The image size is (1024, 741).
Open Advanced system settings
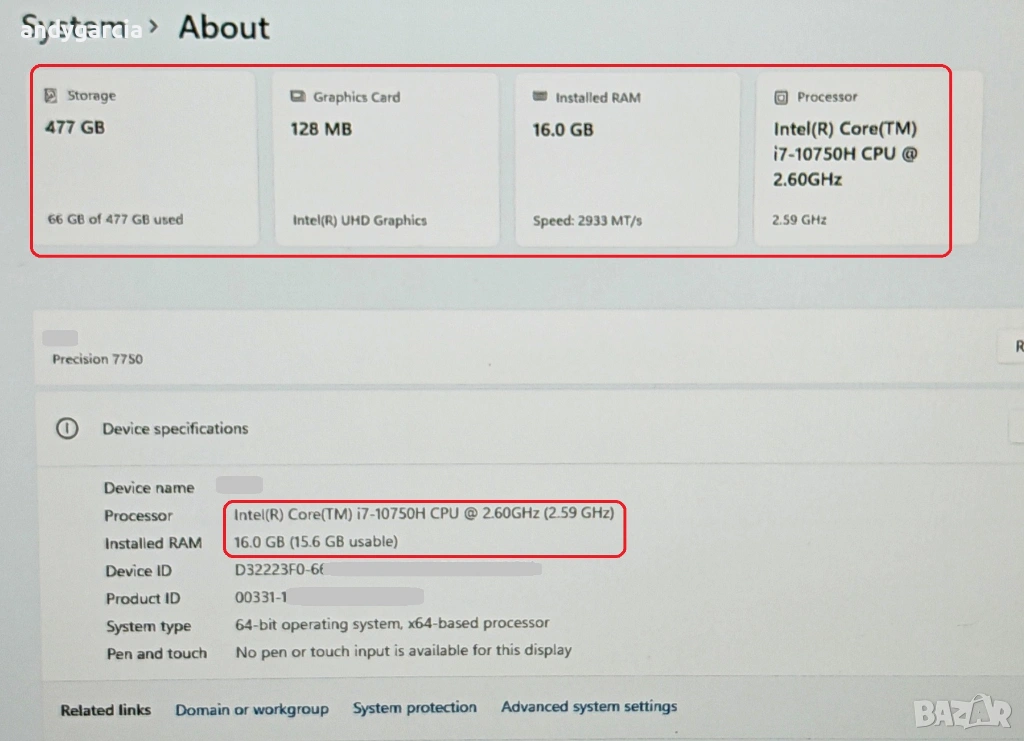pyautogui.click(x=588, y=707)
